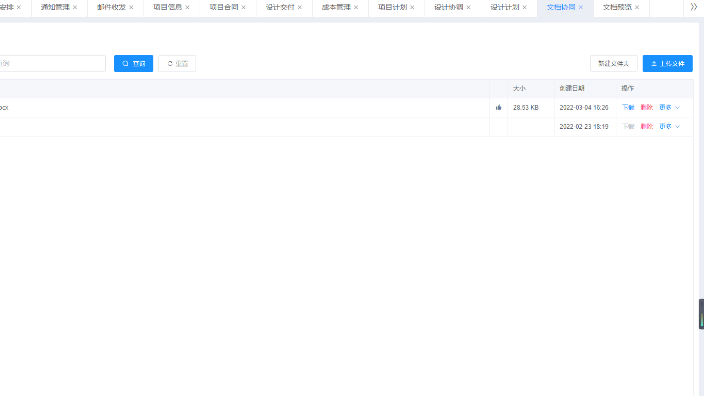
Task: Close the 设计协调 tab
Action: pyautogui.click(x=468, y=7)
